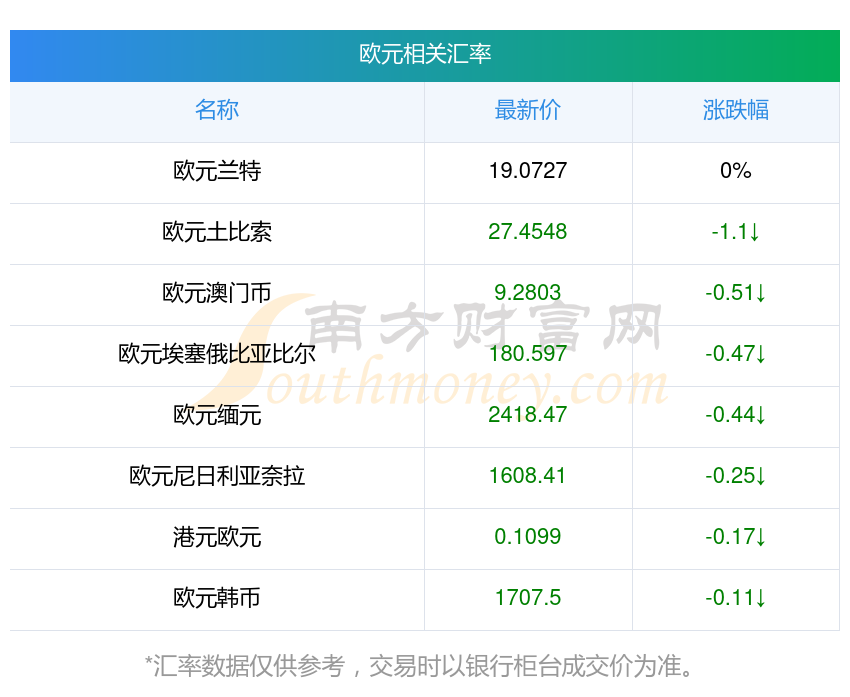Open the 欧元尼日利亚奈拉 currency pair
This screenshot has width=850, height=697.
[217, 477]
